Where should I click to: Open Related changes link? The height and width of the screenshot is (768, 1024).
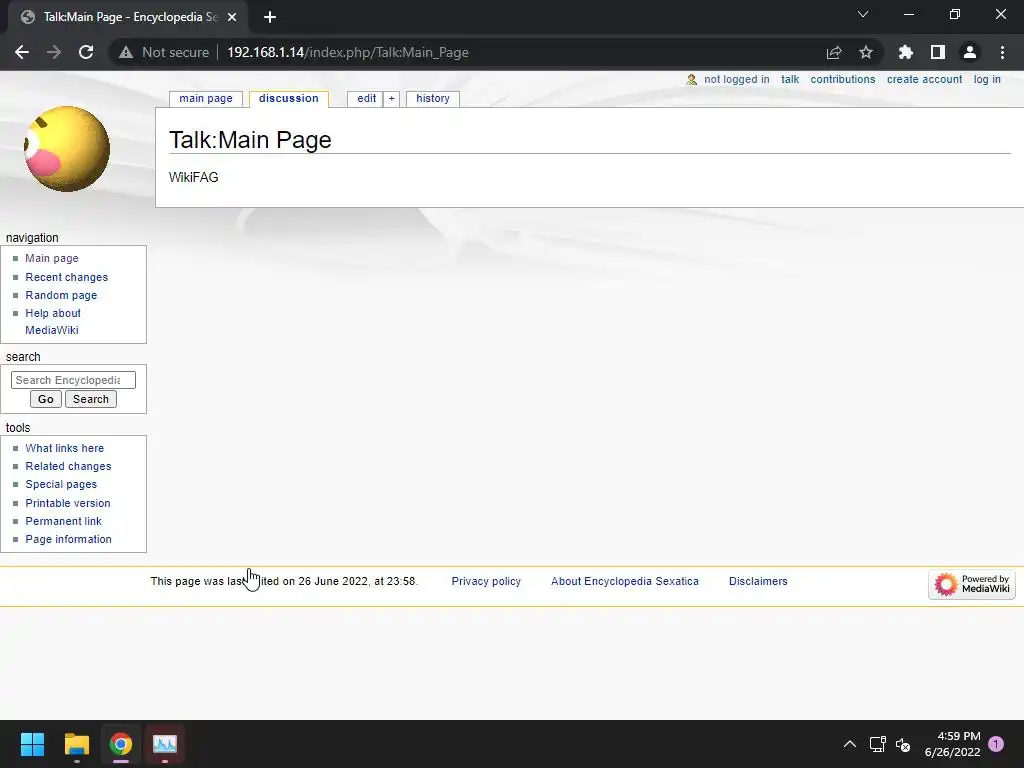(69, 466)
